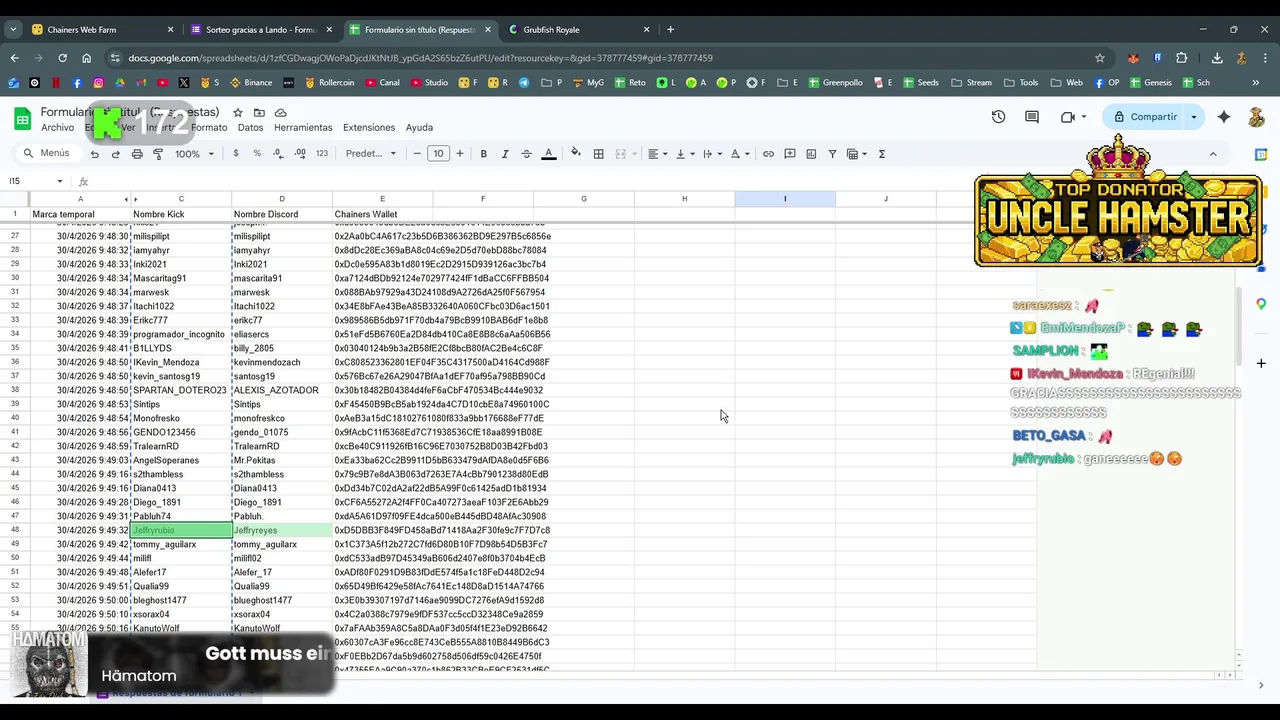
Task: Open the functions sigma menu
Action: (881, 154)
